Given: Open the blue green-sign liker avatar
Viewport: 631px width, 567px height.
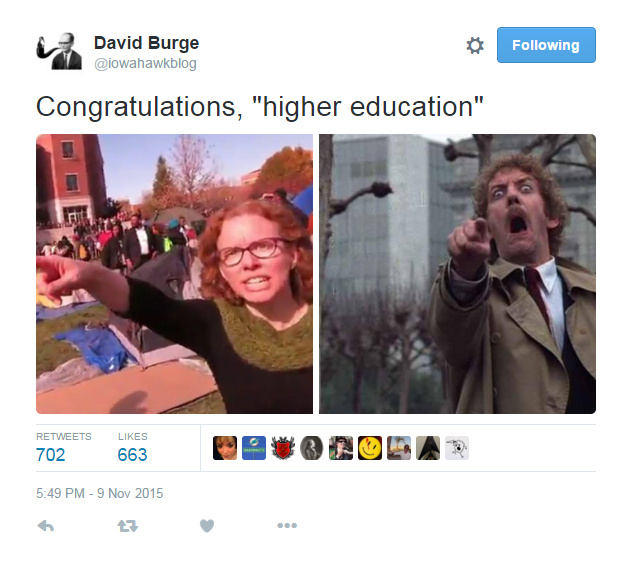Looking at the screenshot, I should pyautogui.click(x=254, y=448).
